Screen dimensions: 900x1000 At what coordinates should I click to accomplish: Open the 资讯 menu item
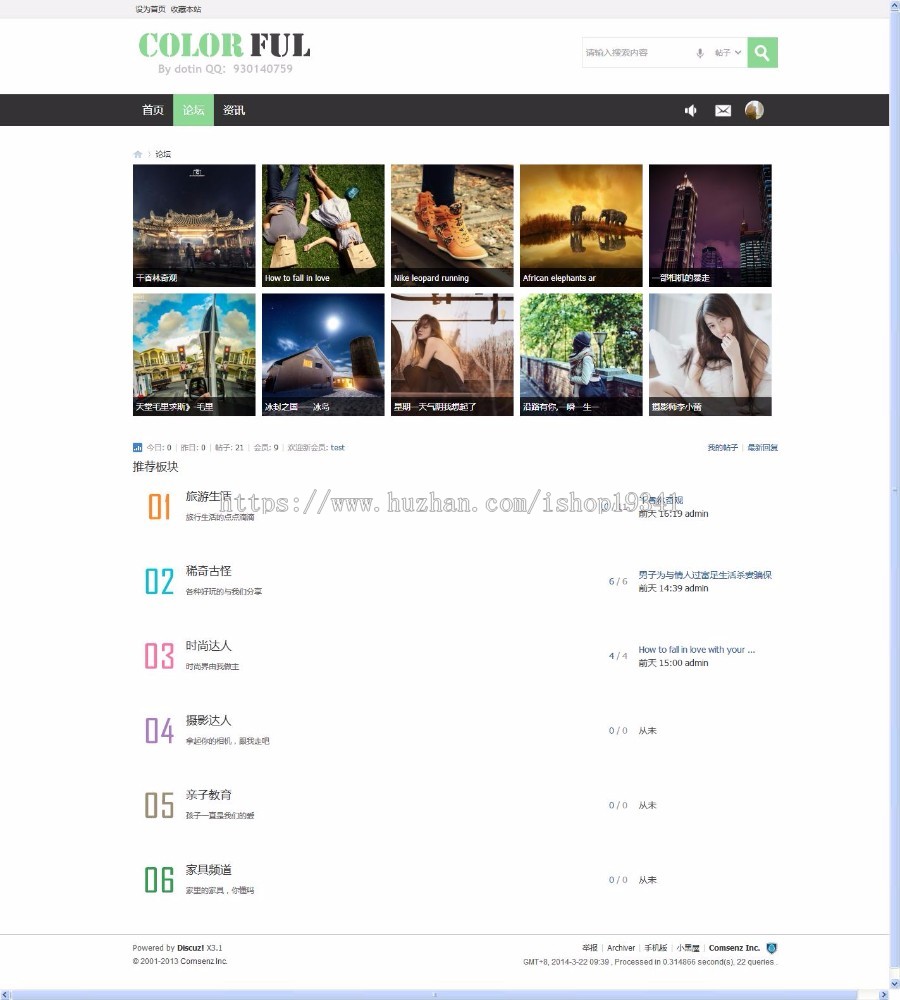point(233,110)
